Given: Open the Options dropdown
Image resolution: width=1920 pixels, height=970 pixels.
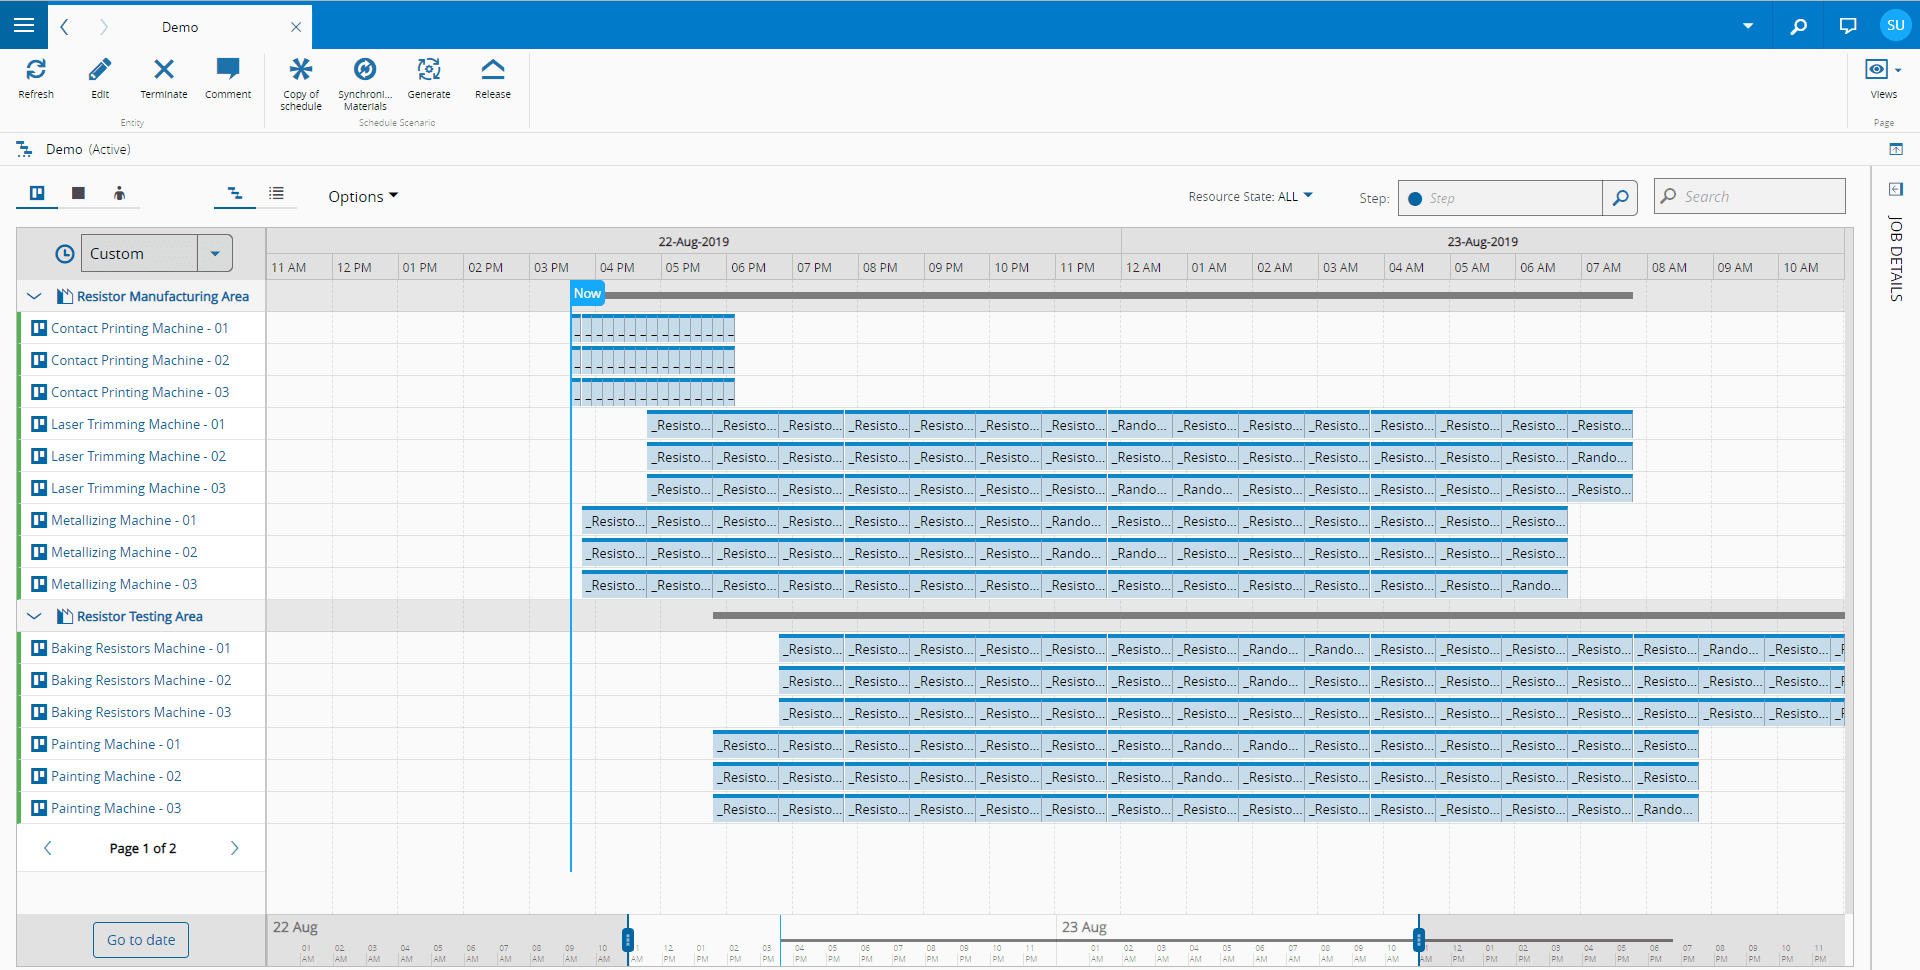Looking at the screenshot, I should point(363,197).
